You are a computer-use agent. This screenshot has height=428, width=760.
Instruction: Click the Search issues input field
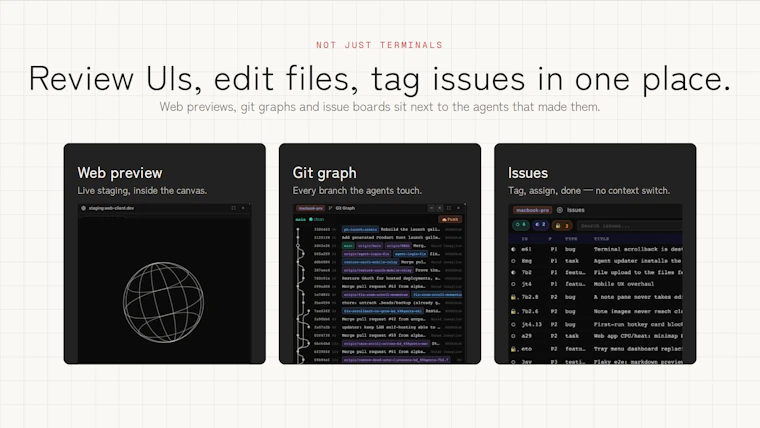[x=630, y=225]
